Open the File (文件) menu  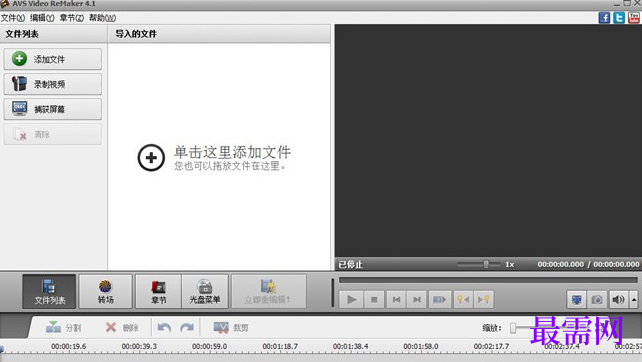[x=13, y=18]
